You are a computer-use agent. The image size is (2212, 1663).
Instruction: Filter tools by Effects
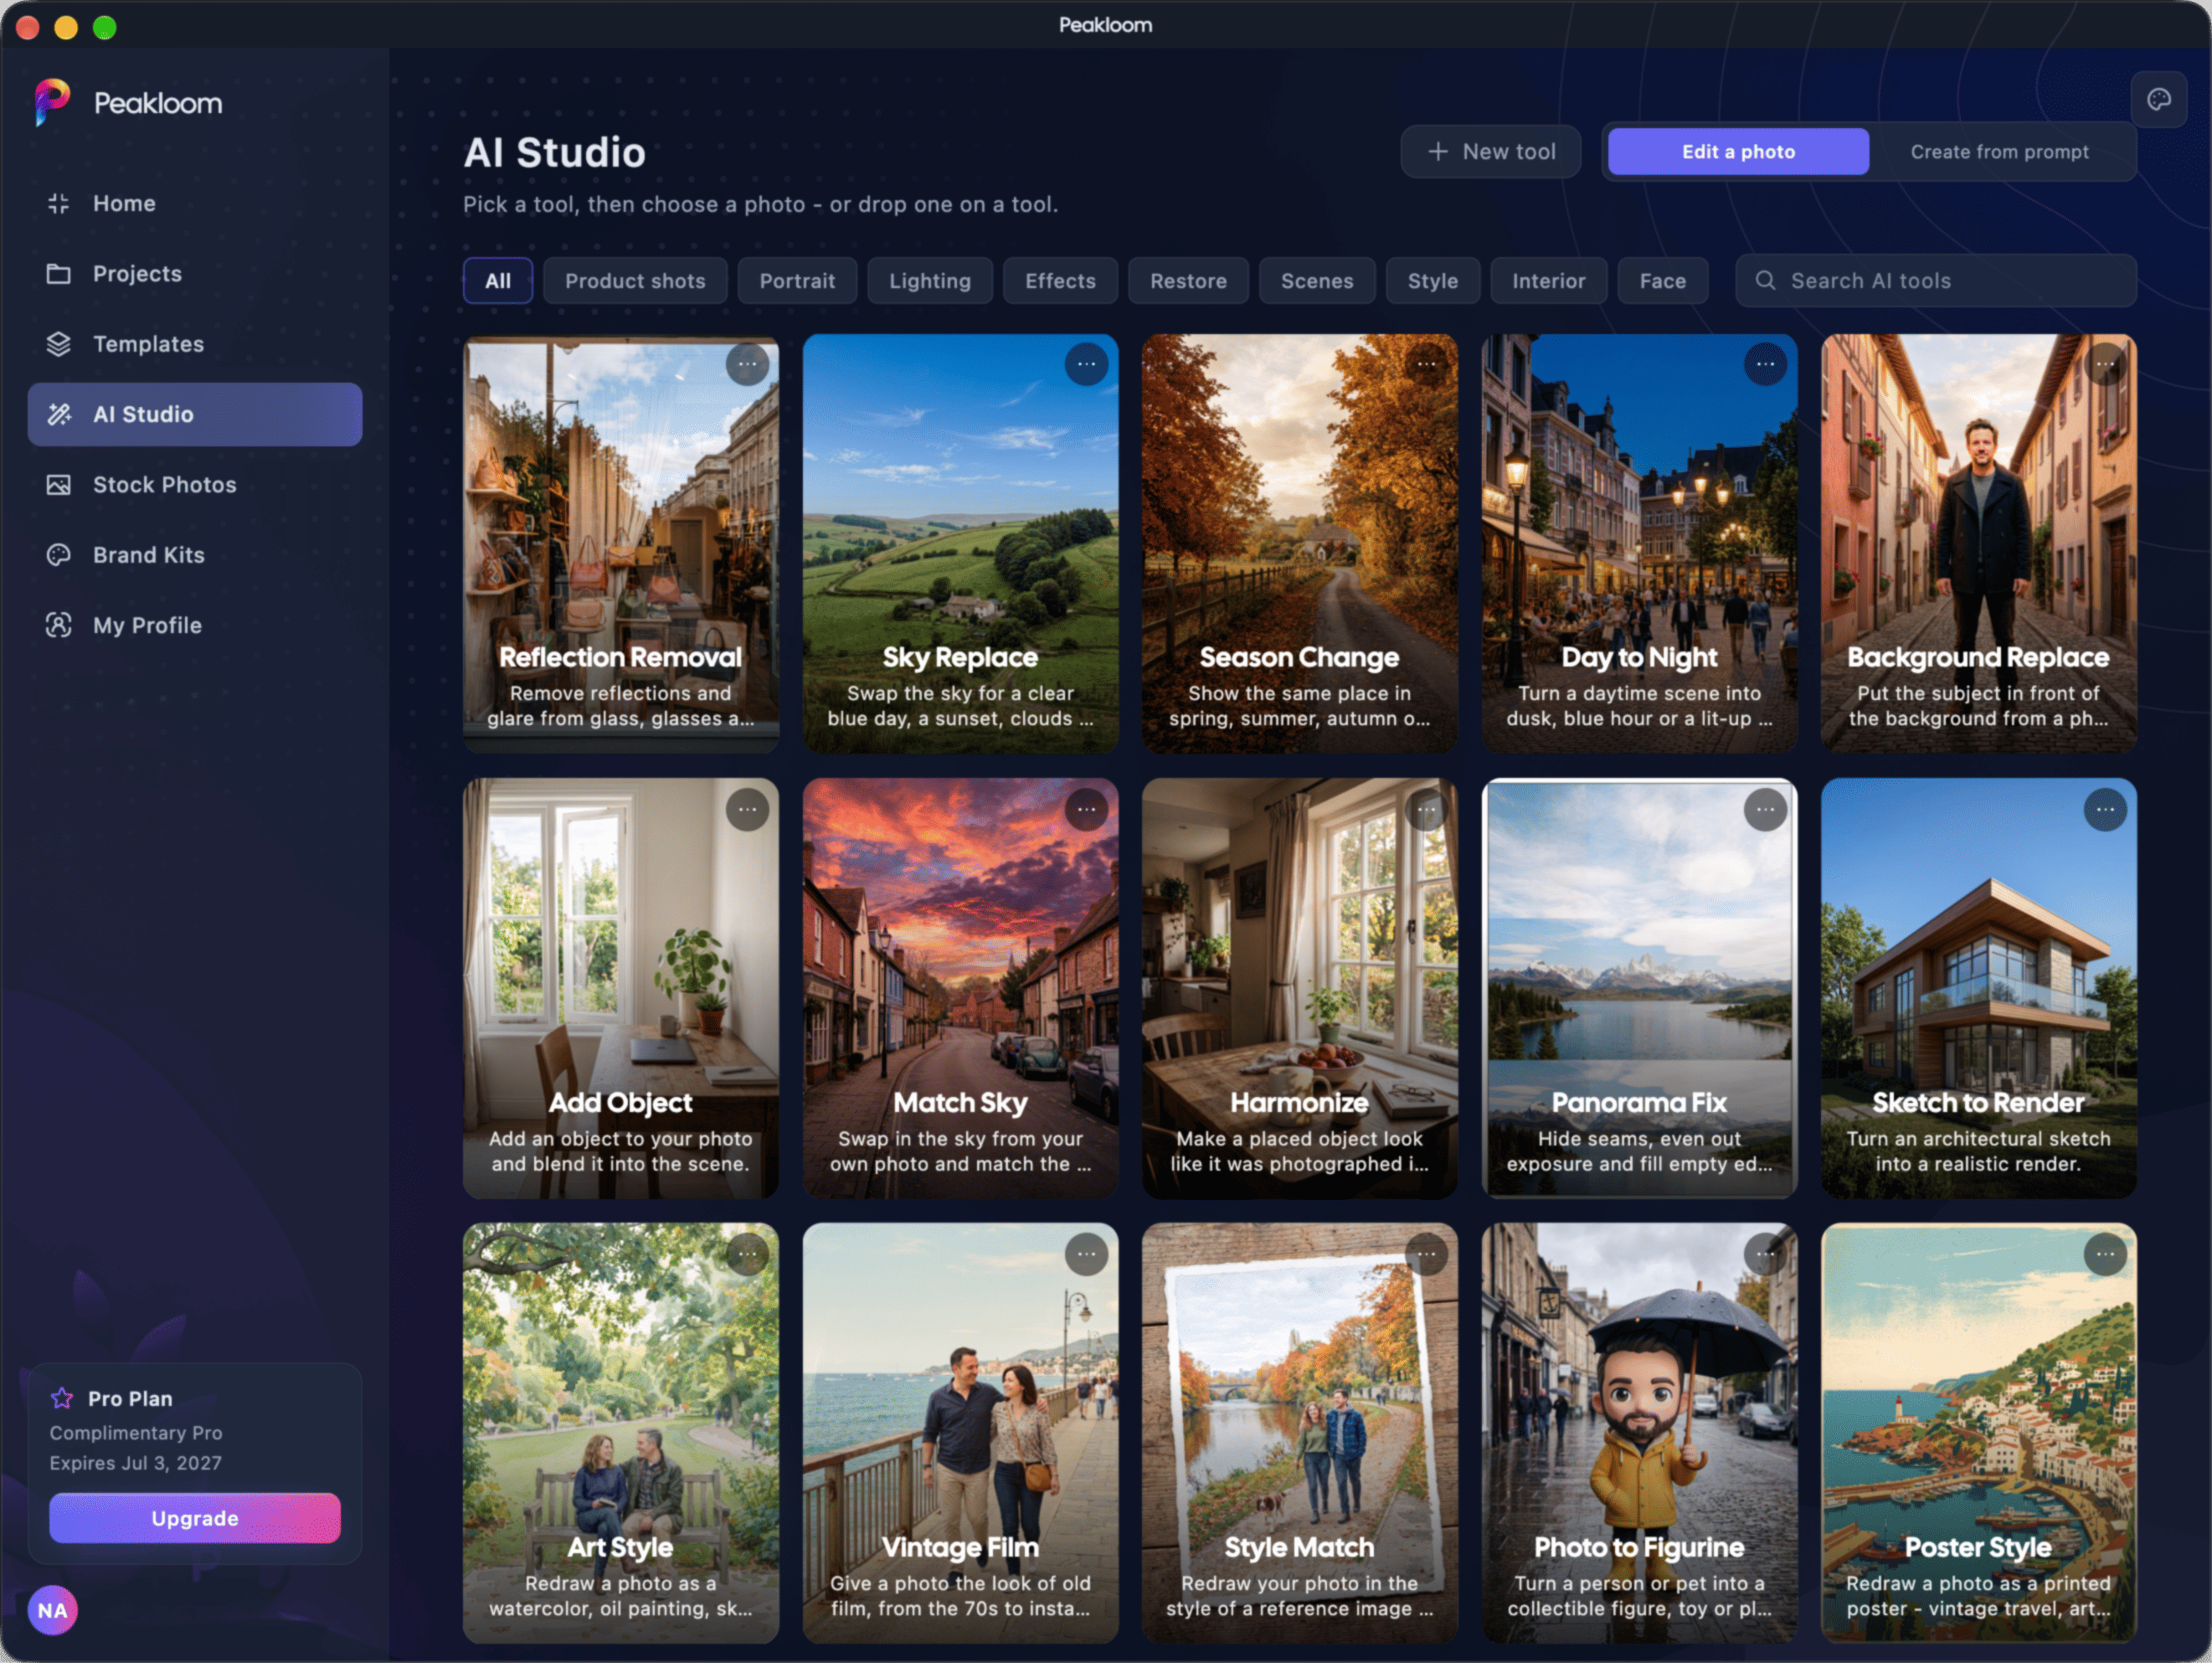1060,281
